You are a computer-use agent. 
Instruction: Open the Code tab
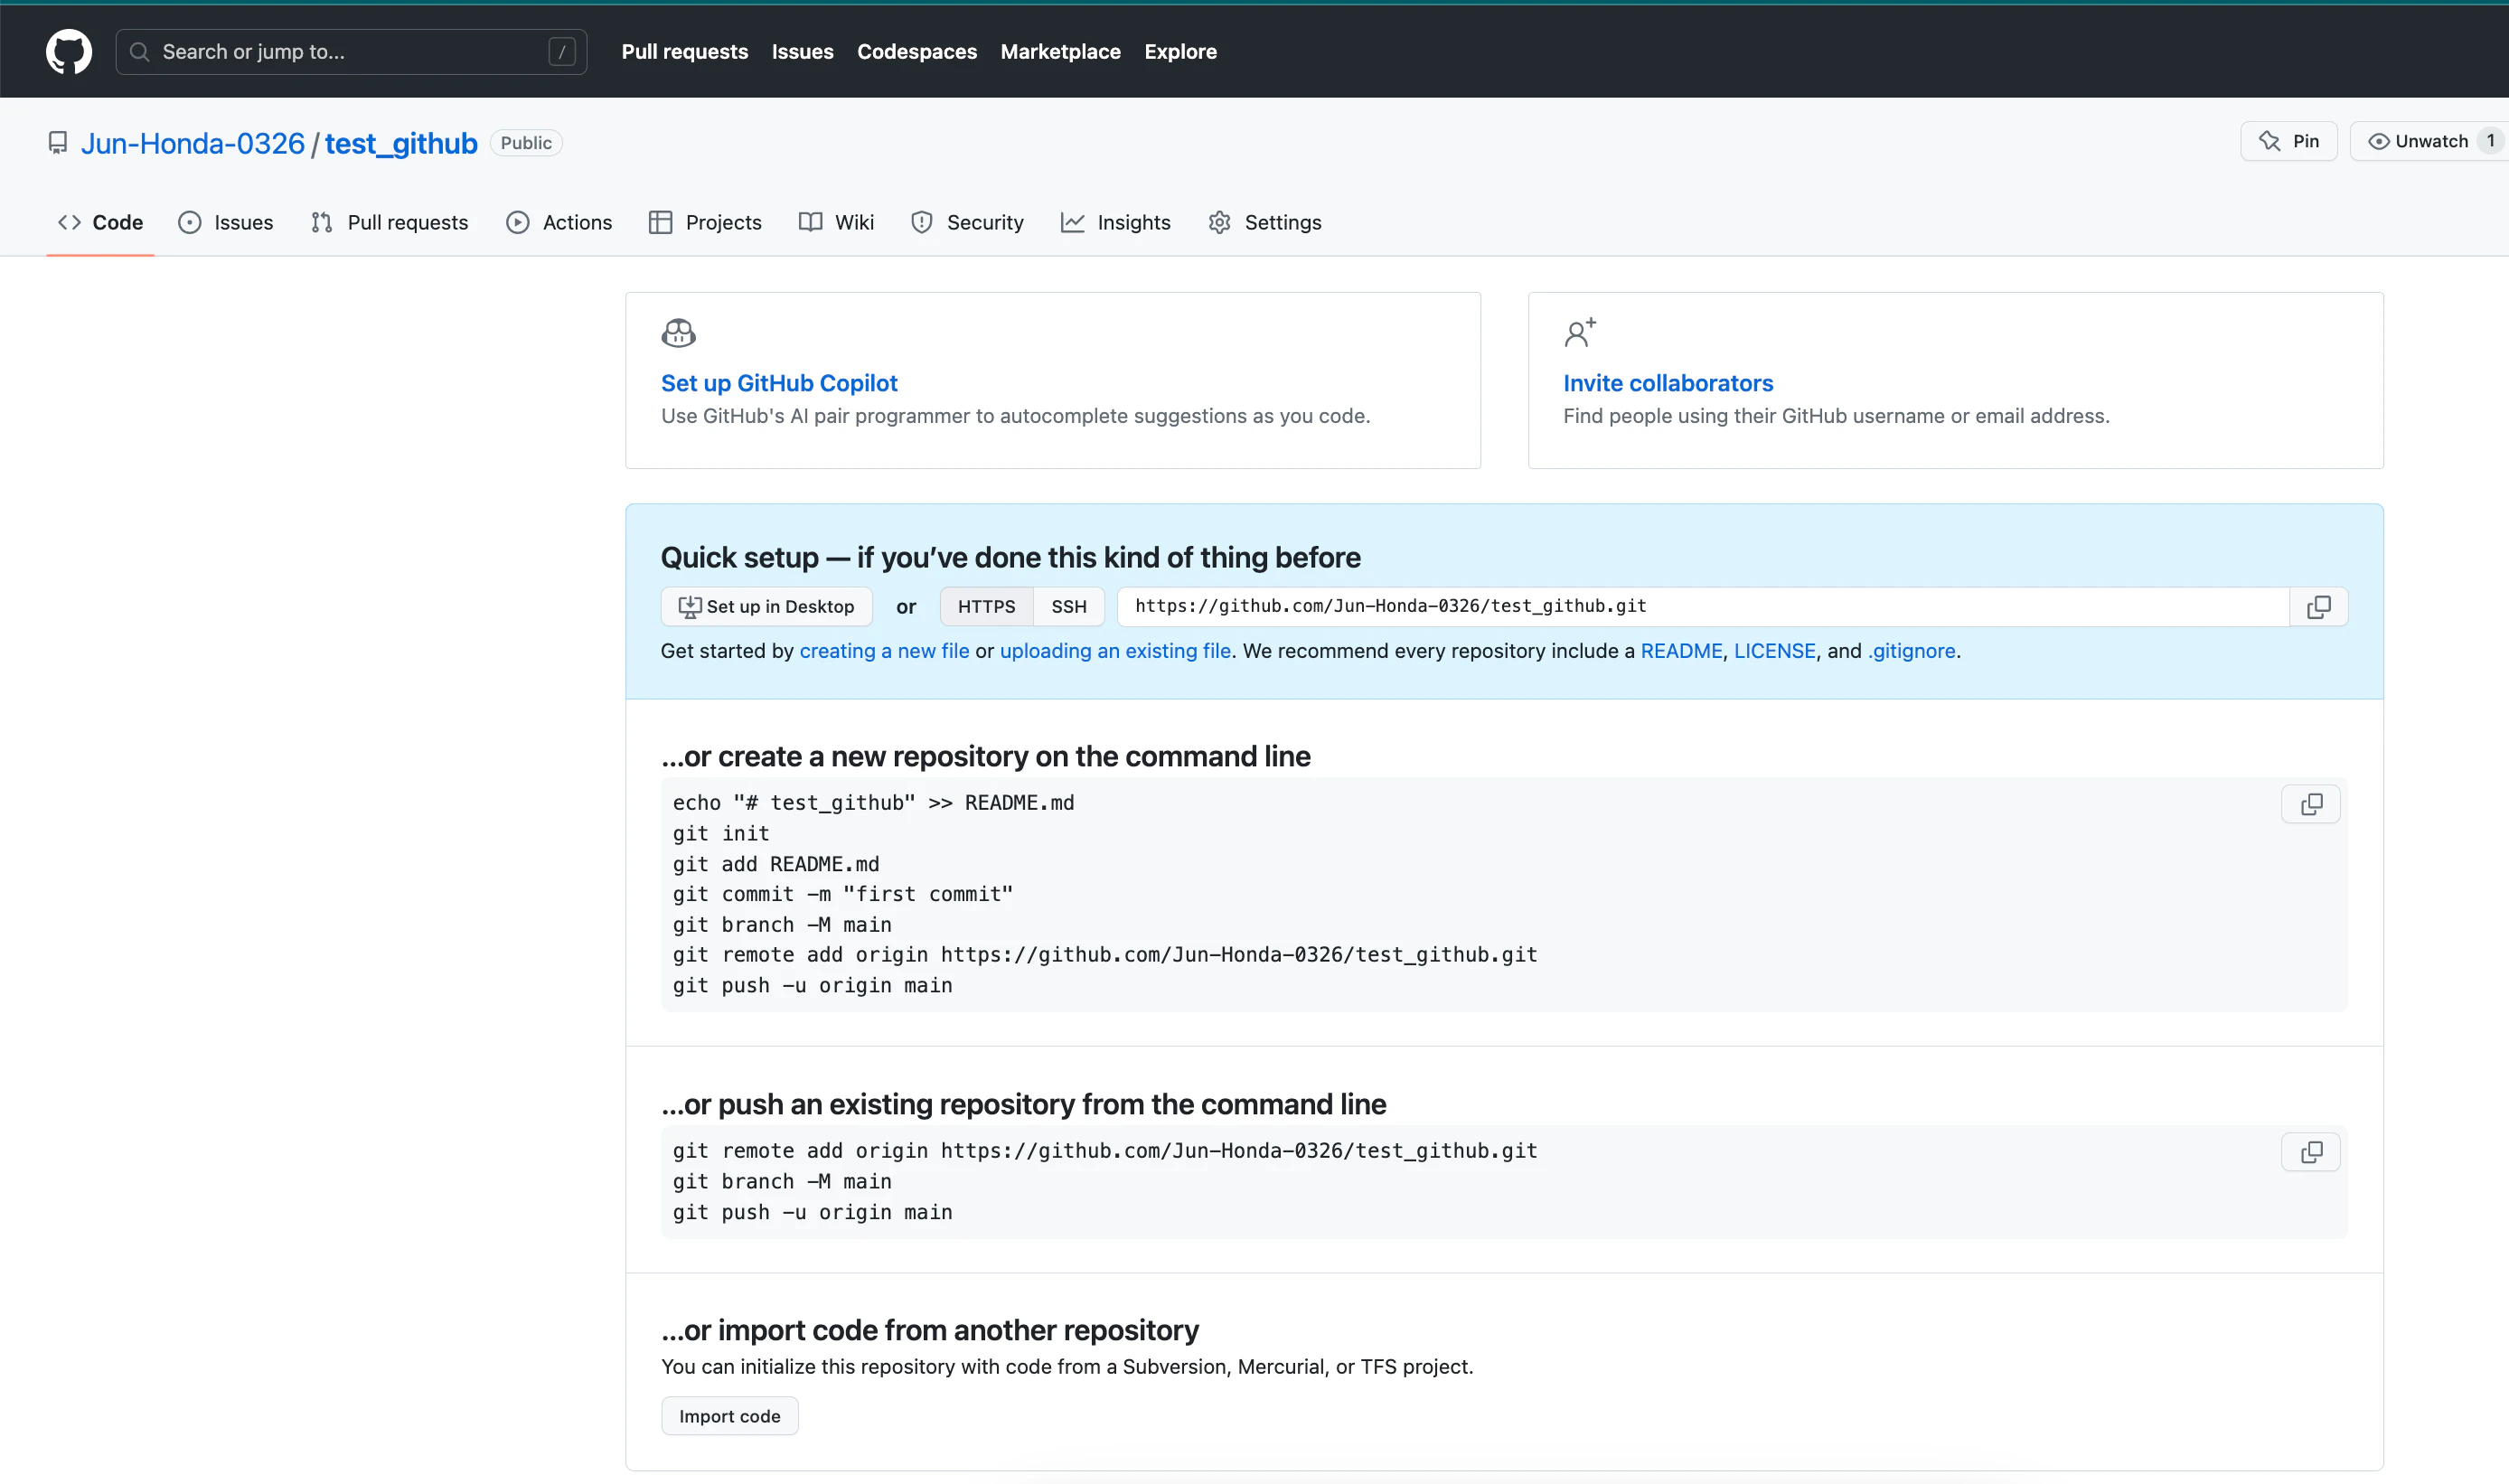(100, 223)
